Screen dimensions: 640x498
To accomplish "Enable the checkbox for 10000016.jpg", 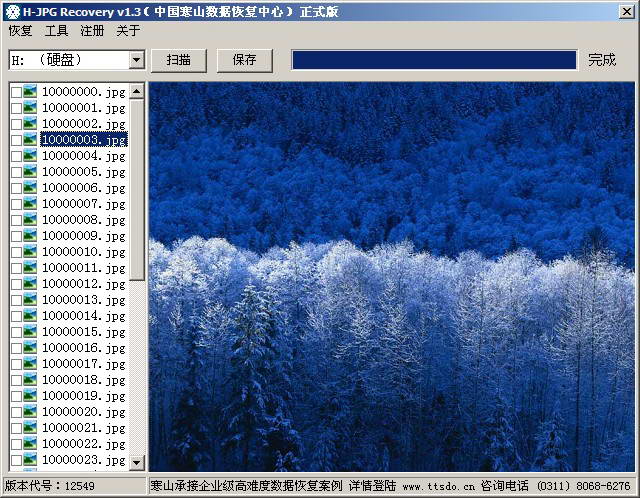I will click(x=16, y=348).
